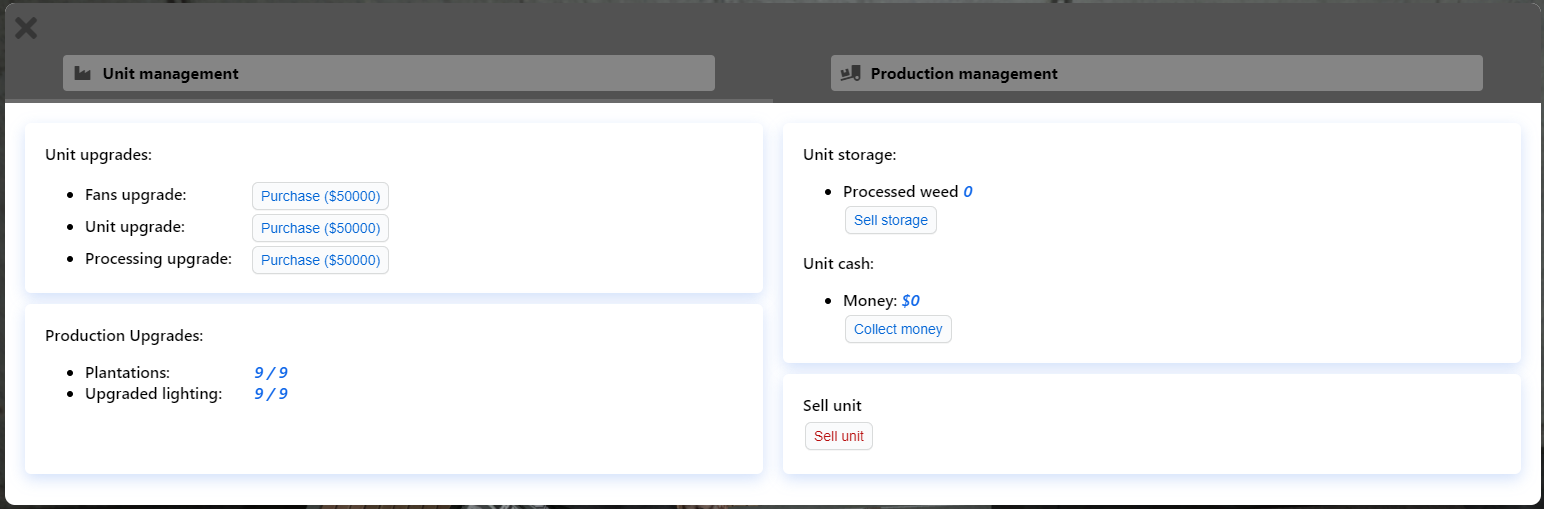Open the Production management tab
1544x509 pixels.
[x=1156, y=73]
